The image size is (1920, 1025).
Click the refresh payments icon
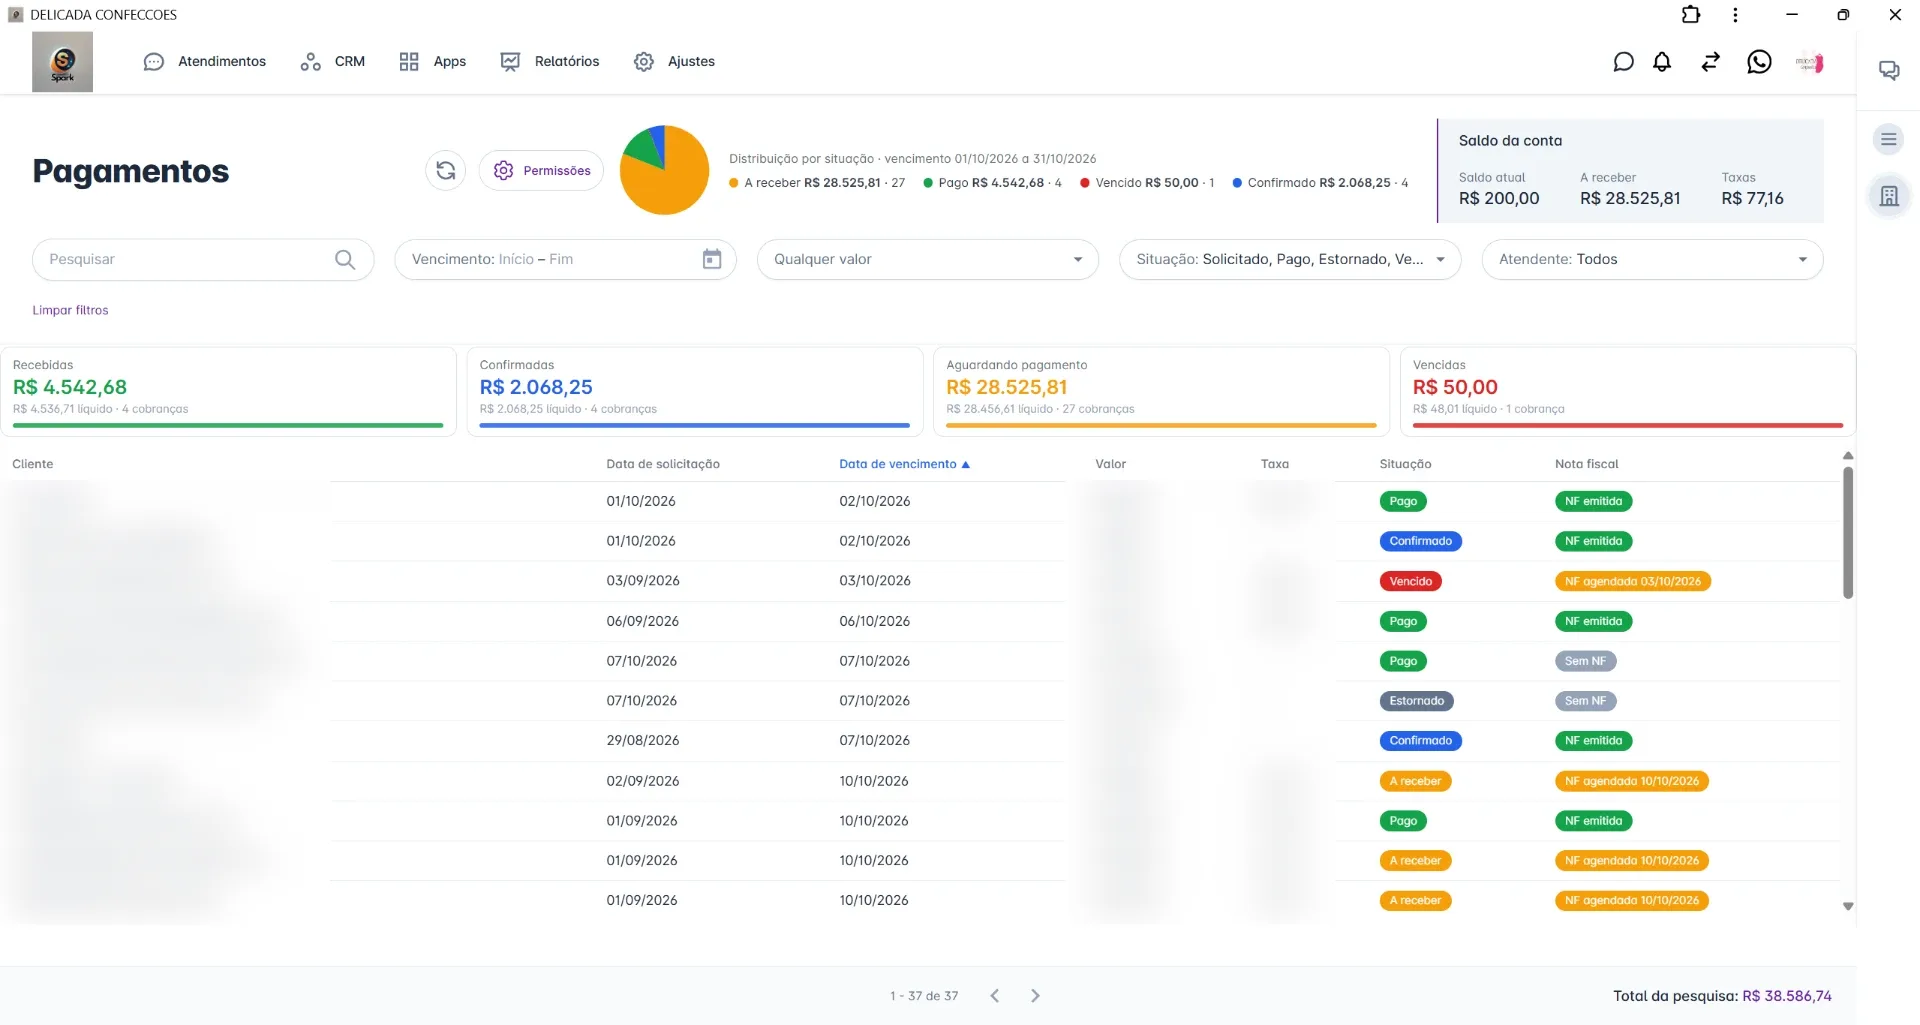point(446,171)
